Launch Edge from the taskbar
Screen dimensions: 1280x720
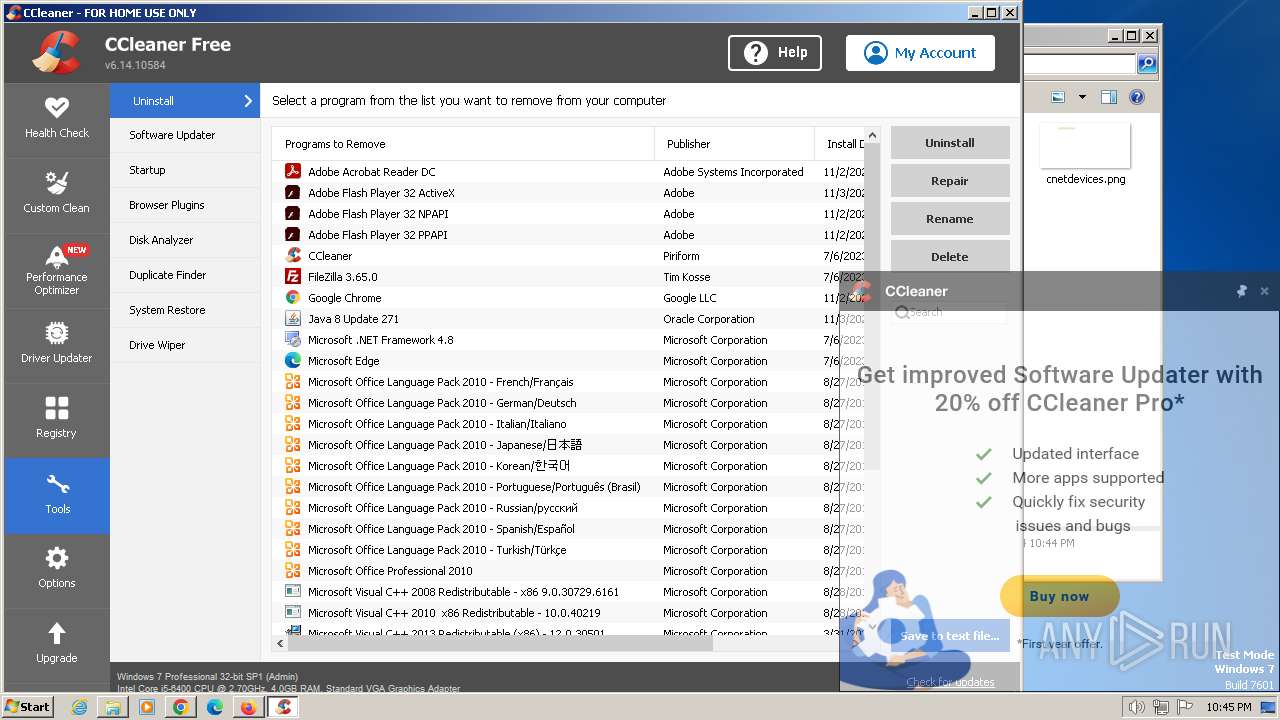click(x=214, y=707)
